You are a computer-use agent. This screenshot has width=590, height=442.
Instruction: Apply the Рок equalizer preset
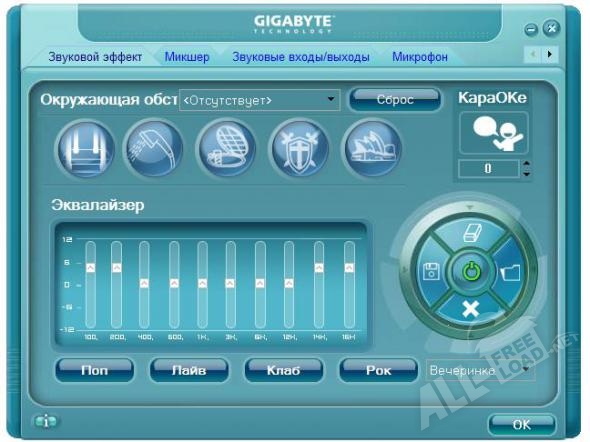pyautogui.click(x=378, y=370)
